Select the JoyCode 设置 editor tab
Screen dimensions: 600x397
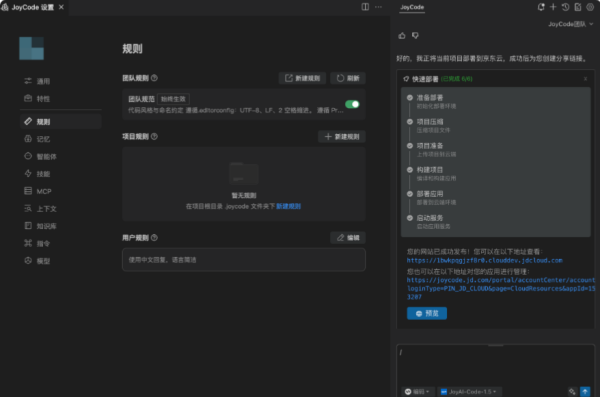tap(33, 7)
